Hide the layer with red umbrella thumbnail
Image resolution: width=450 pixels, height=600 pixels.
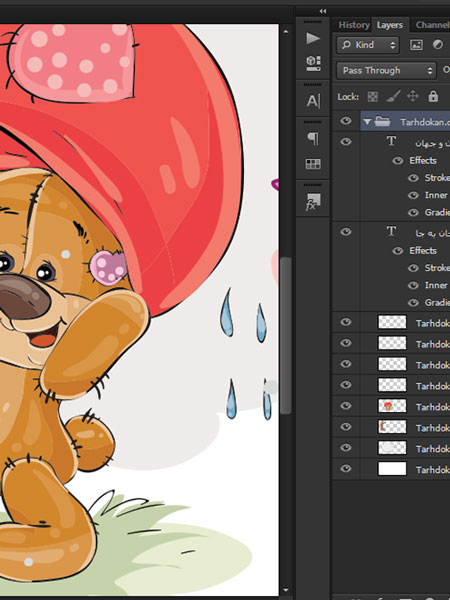pyautogui.click(x=346, y=405)
